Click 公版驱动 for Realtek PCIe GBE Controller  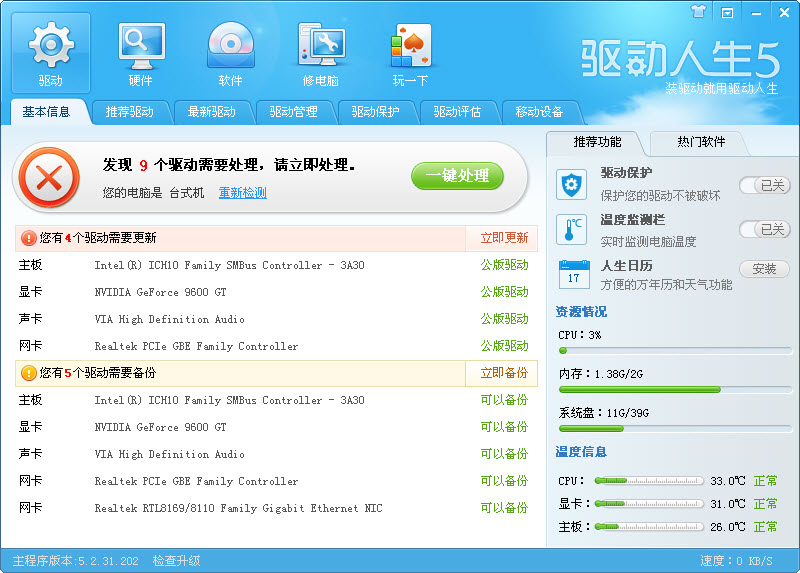504,346
